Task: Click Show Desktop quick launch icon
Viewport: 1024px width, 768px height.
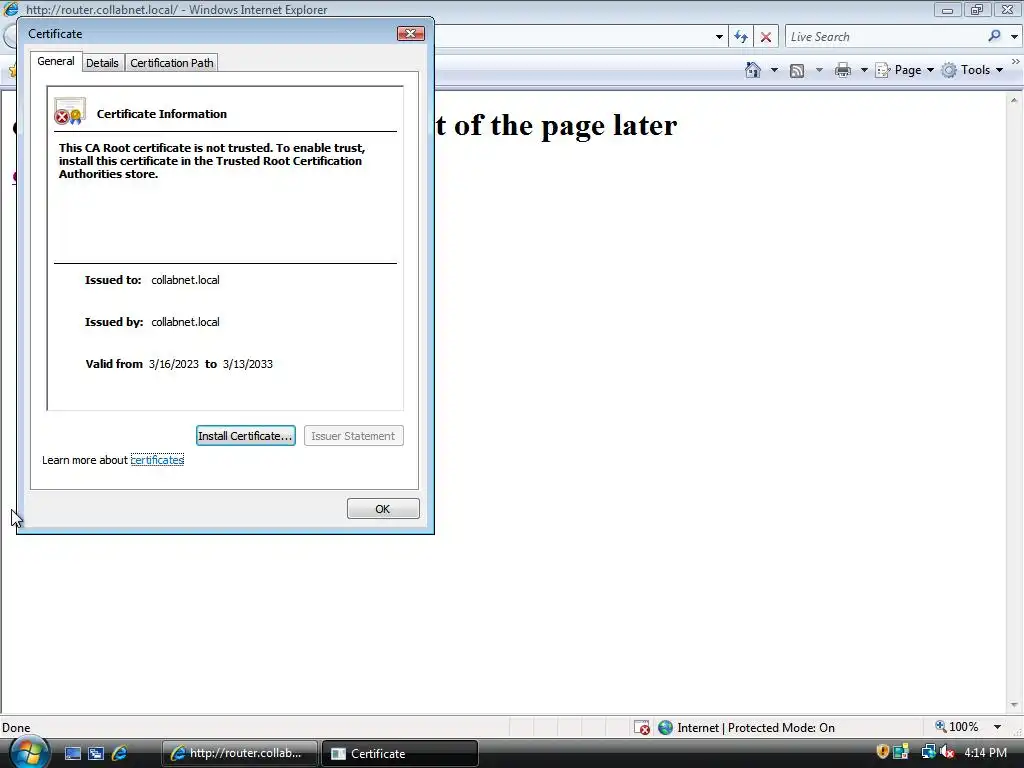Action: point(72,754)
